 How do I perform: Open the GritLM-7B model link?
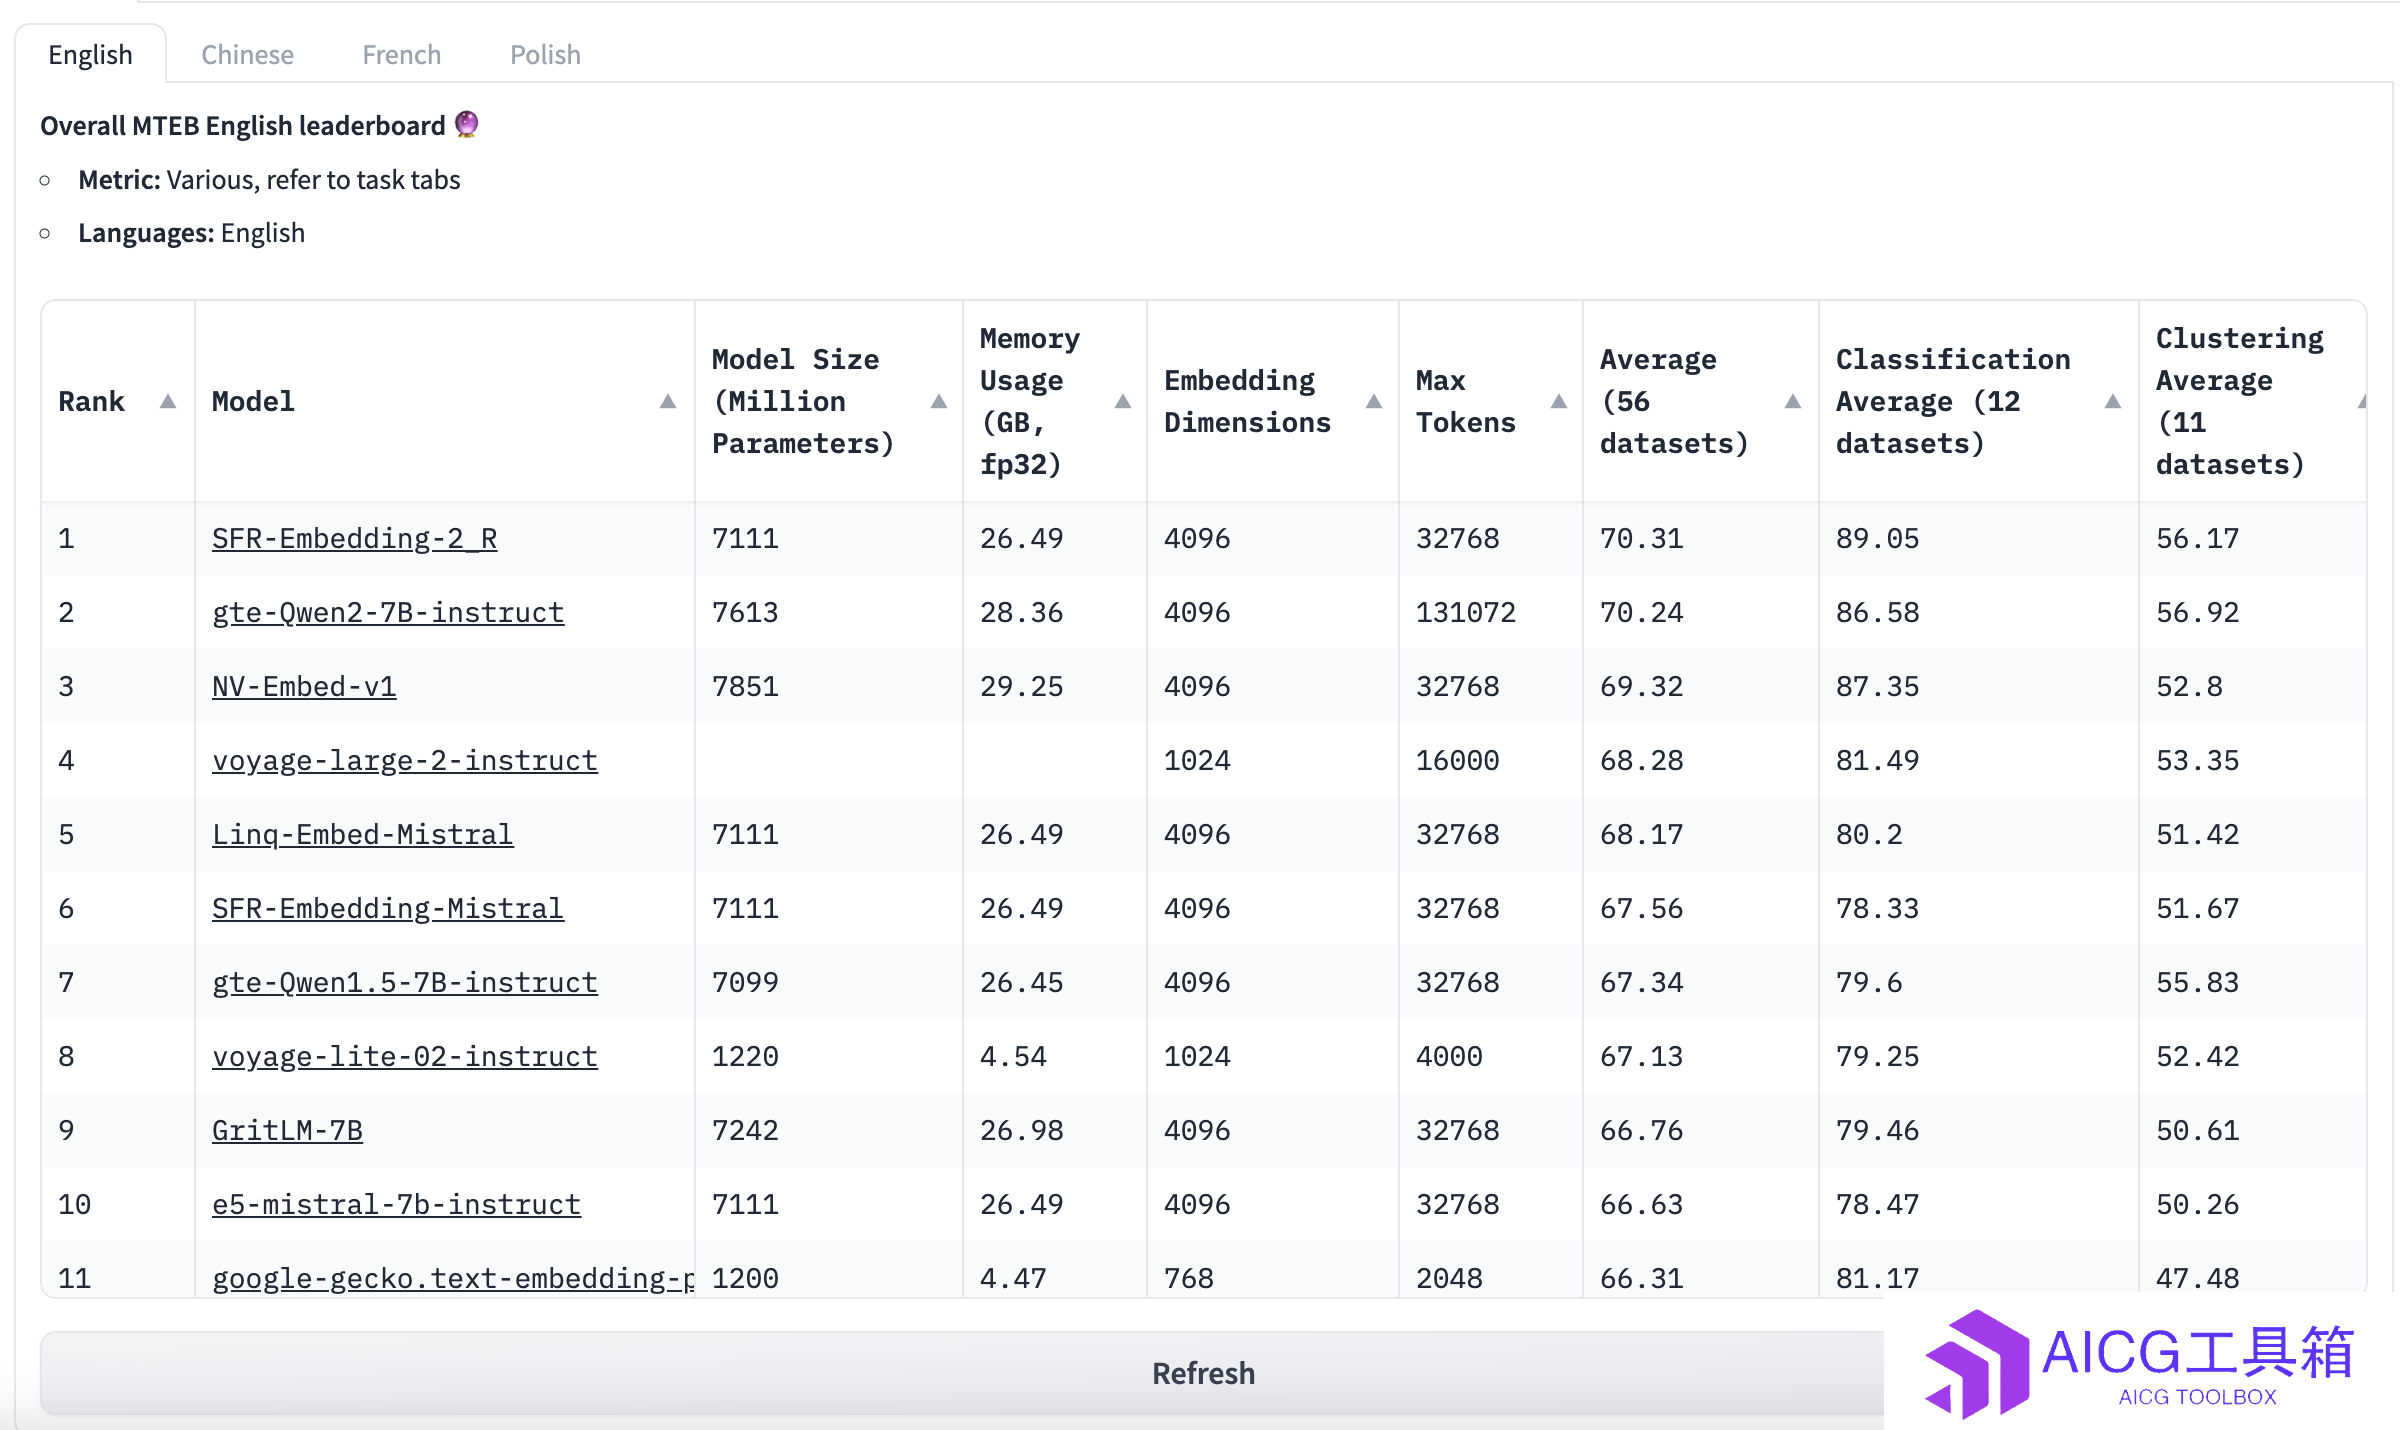click(287, 1130)
